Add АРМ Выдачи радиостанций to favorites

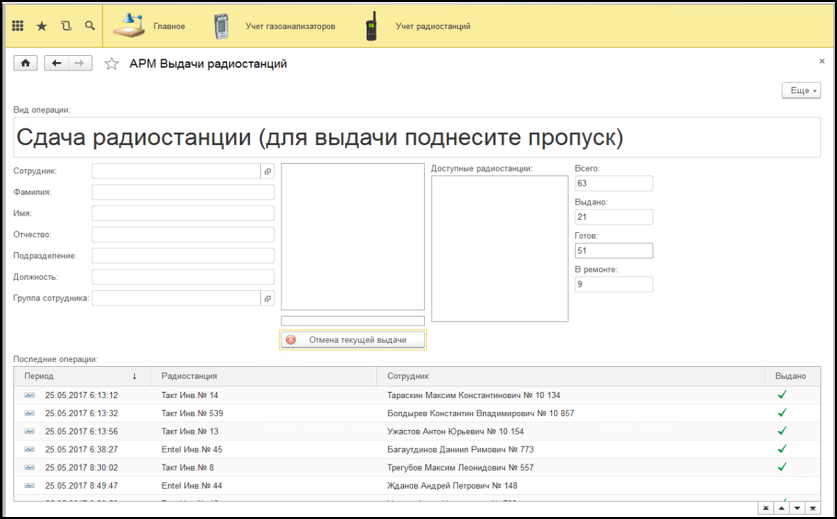[111, 64]
